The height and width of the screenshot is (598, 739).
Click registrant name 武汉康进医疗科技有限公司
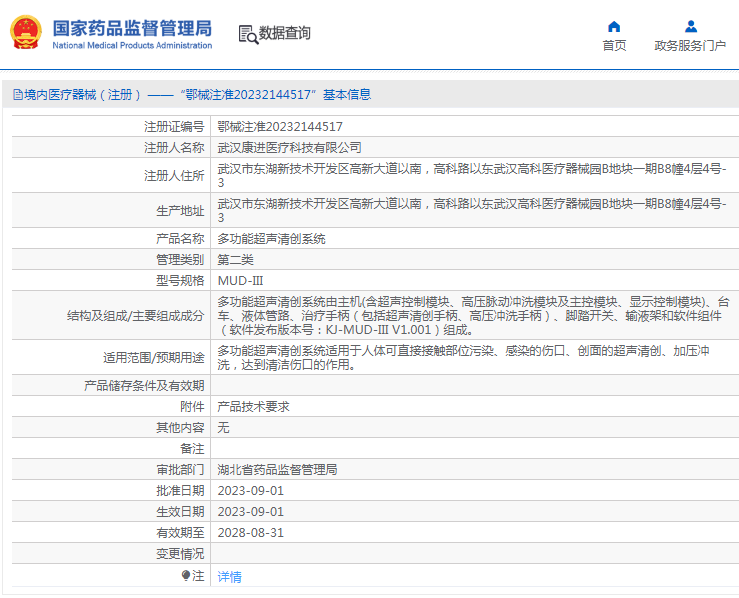point(289,147)
